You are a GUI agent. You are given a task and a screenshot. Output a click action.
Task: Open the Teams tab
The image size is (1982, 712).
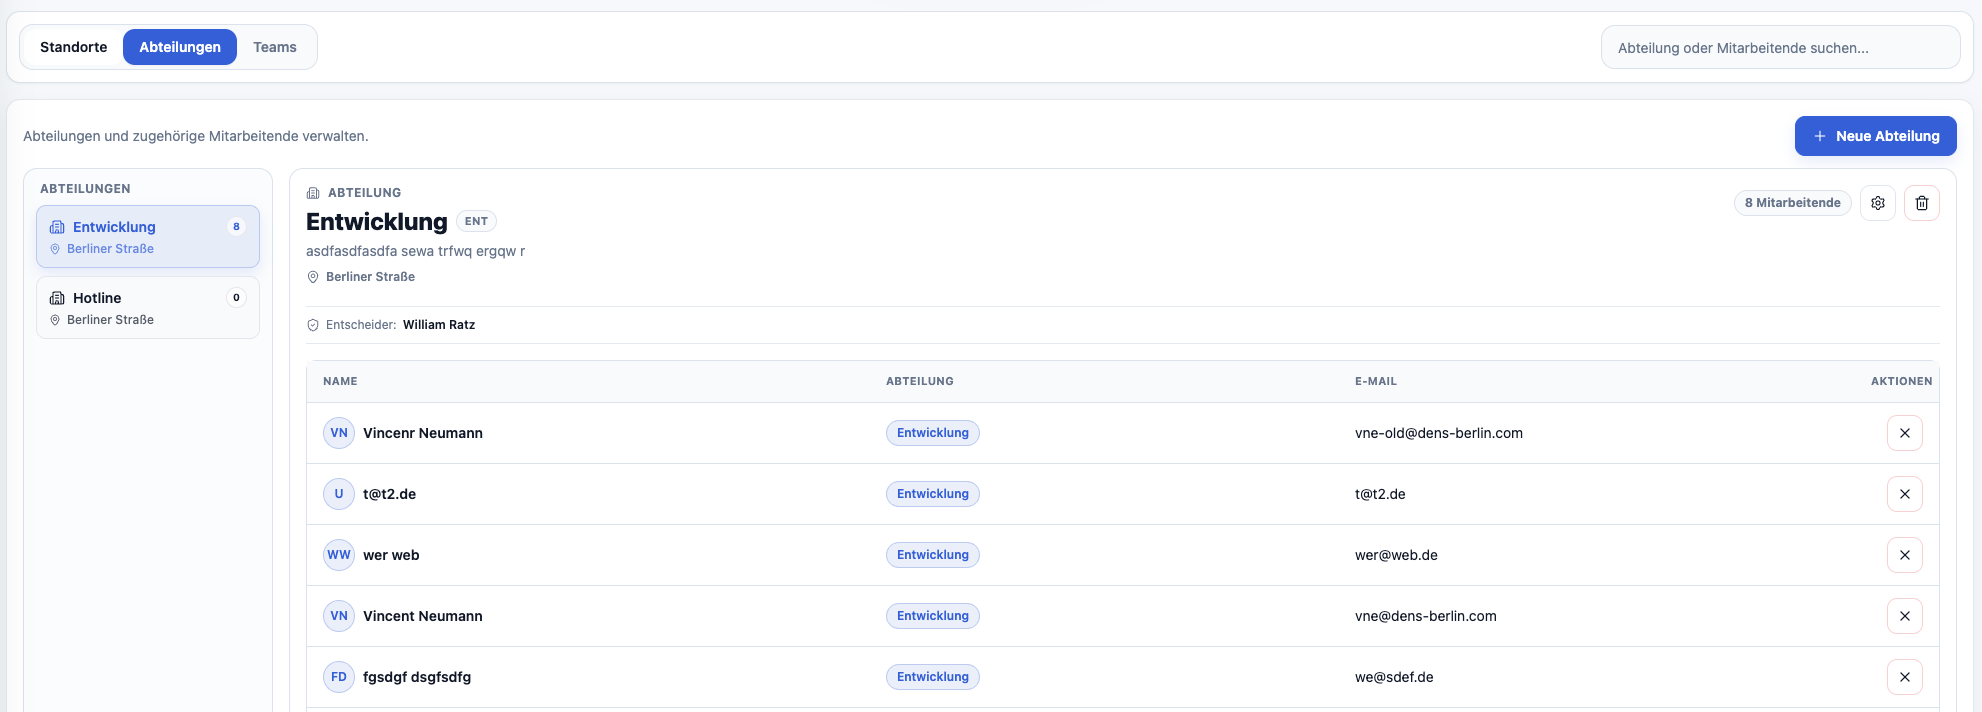[x=275, y=47]
